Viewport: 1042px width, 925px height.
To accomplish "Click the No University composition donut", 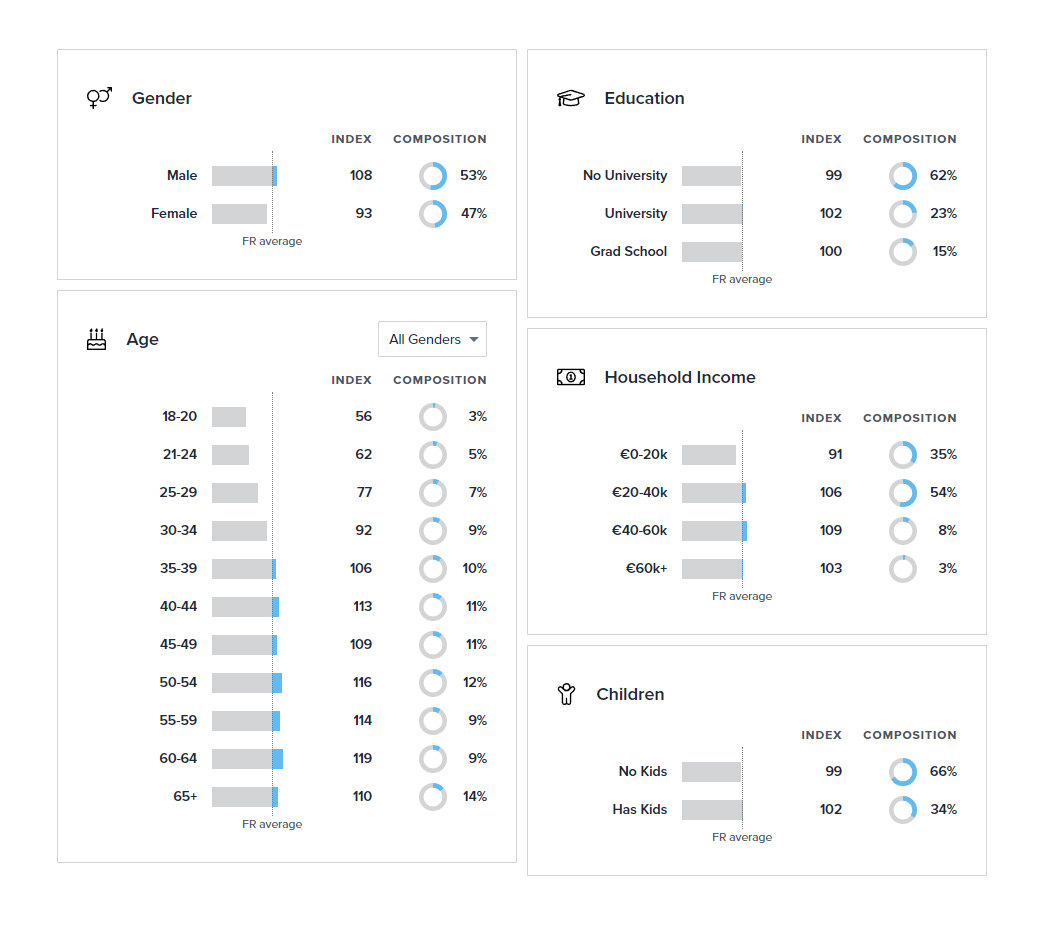I will click(903, 176).
